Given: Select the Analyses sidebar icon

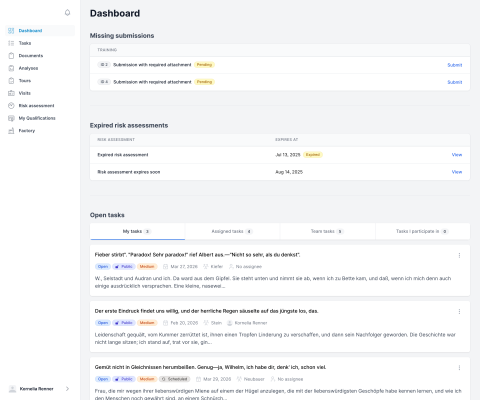Looking at the screenshot, I should click(x=11, y=68).
